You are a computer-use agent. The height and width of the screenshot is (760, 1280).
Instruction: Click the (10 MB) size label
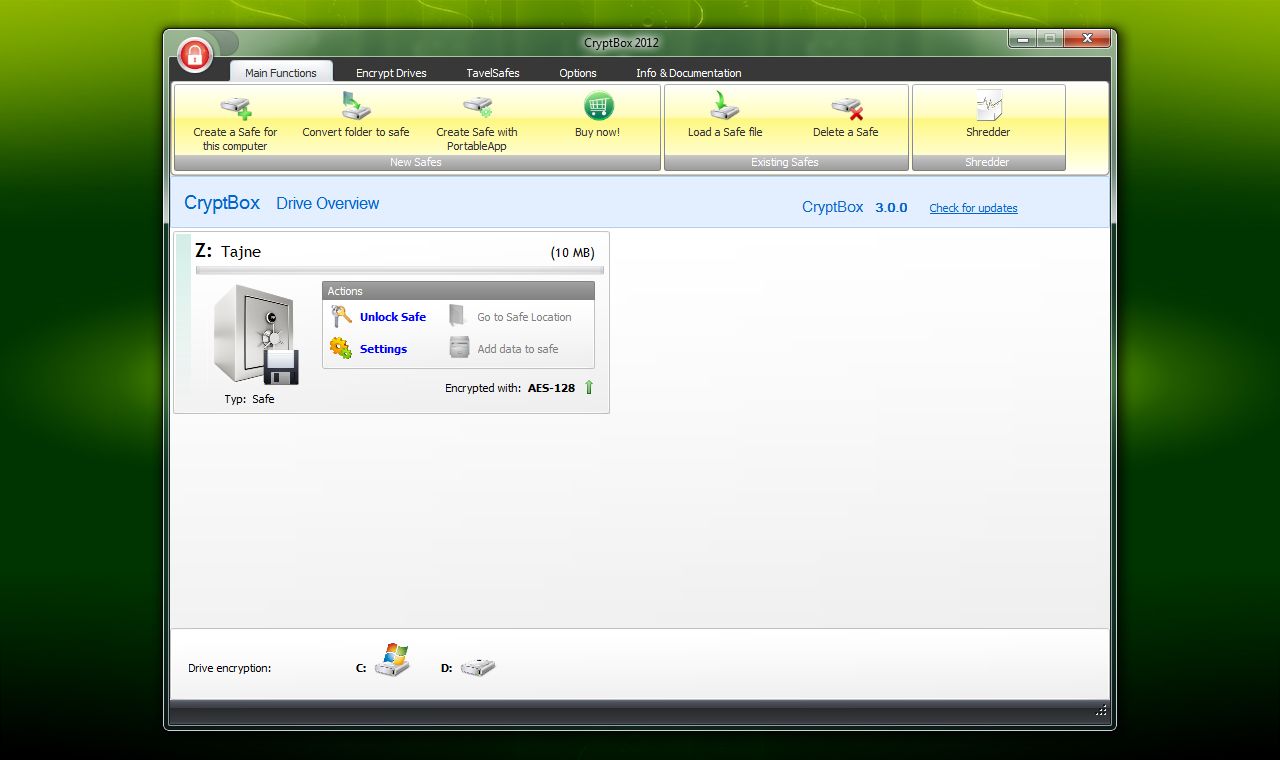pyautogui.click(x=573, y=253)
